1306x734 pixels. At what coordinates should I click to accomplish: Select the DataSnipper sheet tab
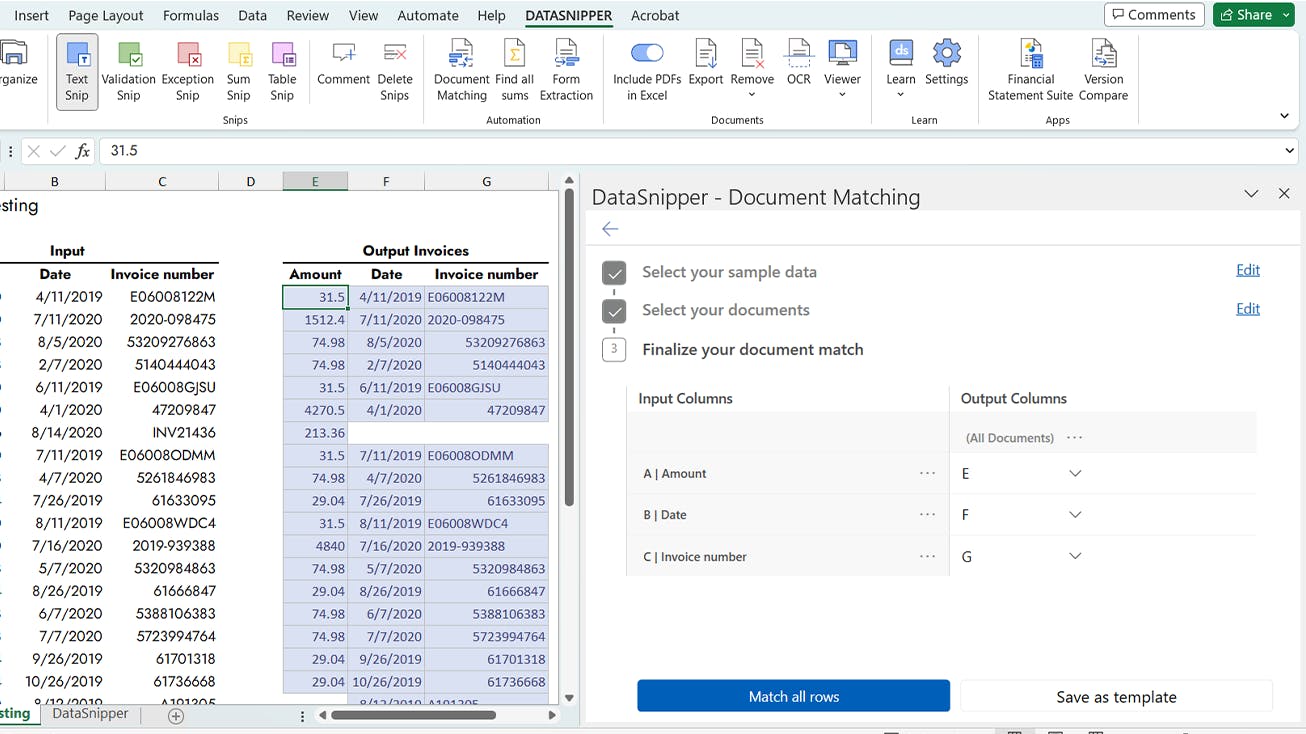point(90,714)
